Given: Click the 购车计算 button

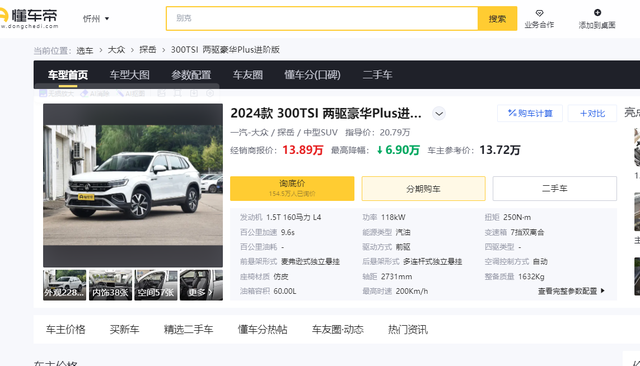Looking at the screenshot, I should point(530,113).
